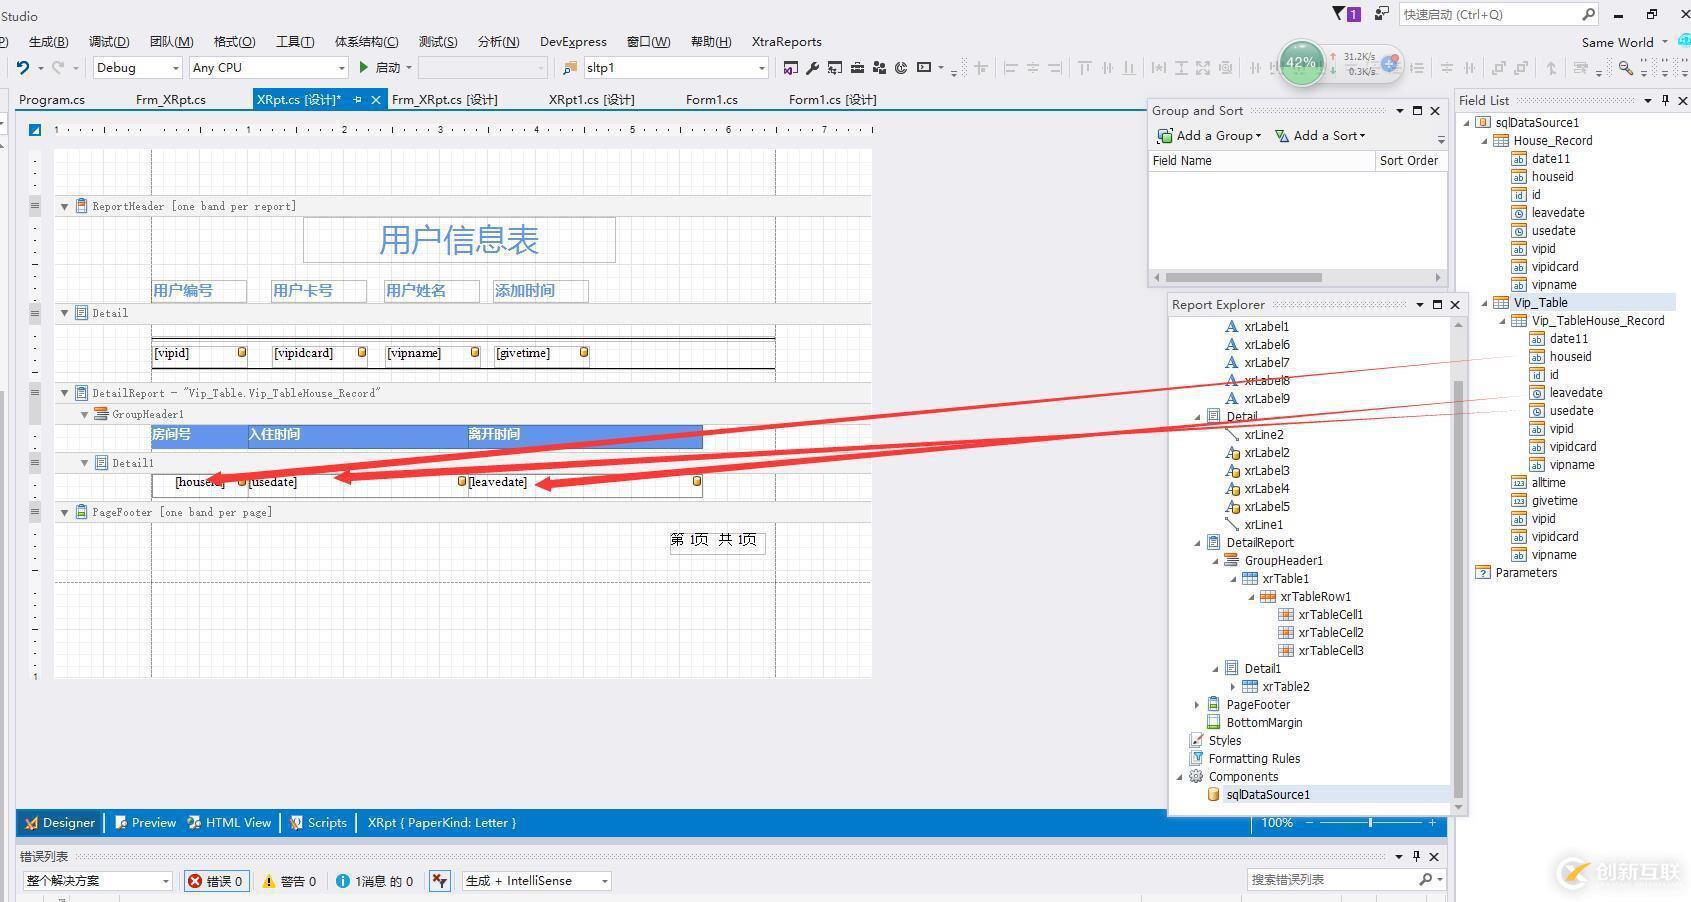The height and width of the screenshot is (902, 1691).
Task: Open the HTML View tab
Action: 229,823
